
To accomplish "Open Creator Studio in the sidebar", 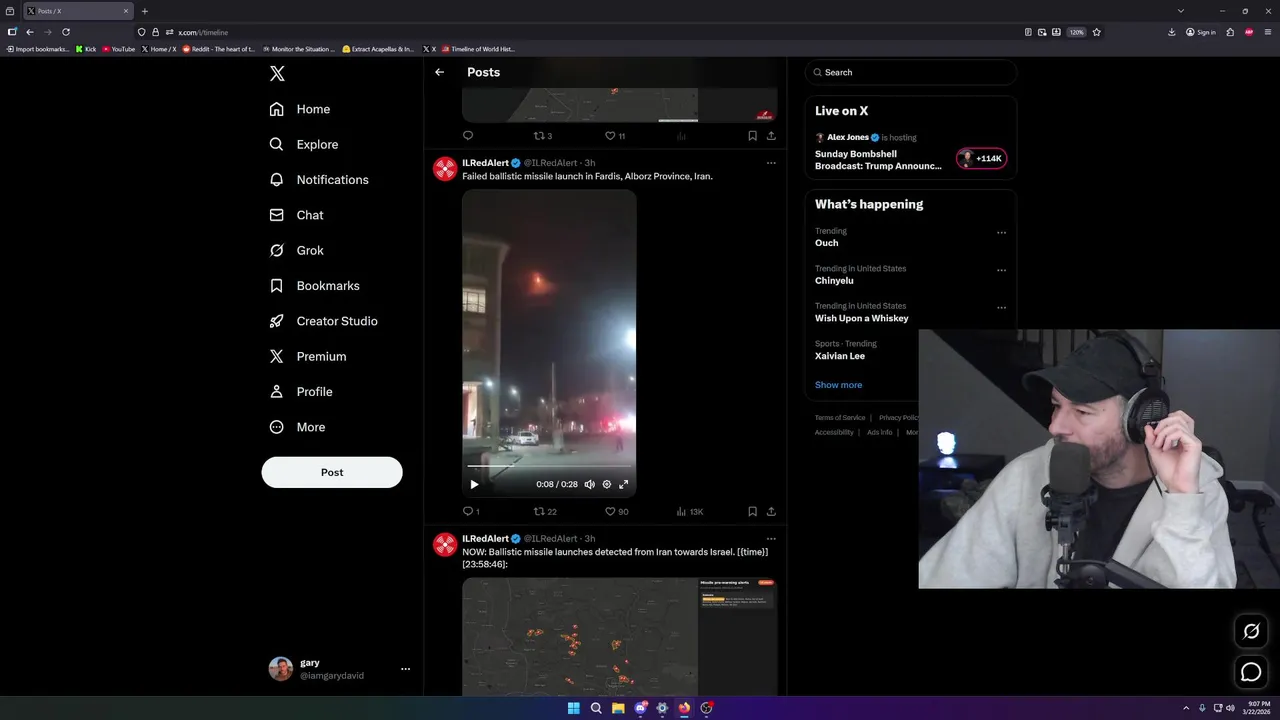I will click(324, 321).
